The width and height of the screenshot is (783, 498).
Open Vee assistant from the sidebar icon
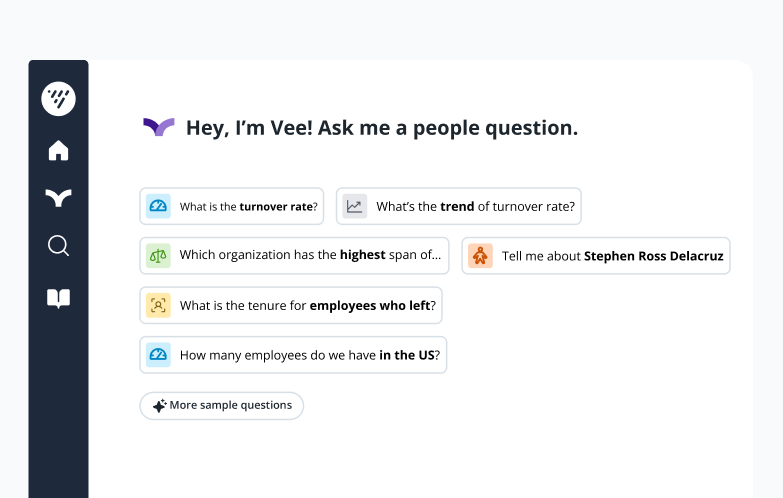click(x=58, y=198)
